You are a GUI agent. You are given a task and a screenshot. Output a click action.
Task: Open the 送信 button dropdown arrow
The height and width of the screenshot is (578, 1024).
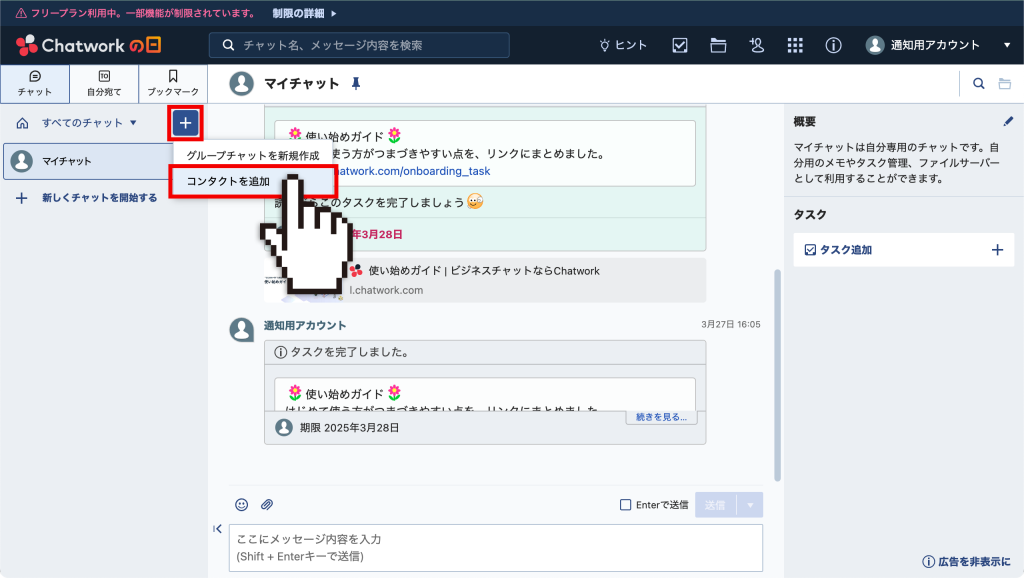[751, 505]
